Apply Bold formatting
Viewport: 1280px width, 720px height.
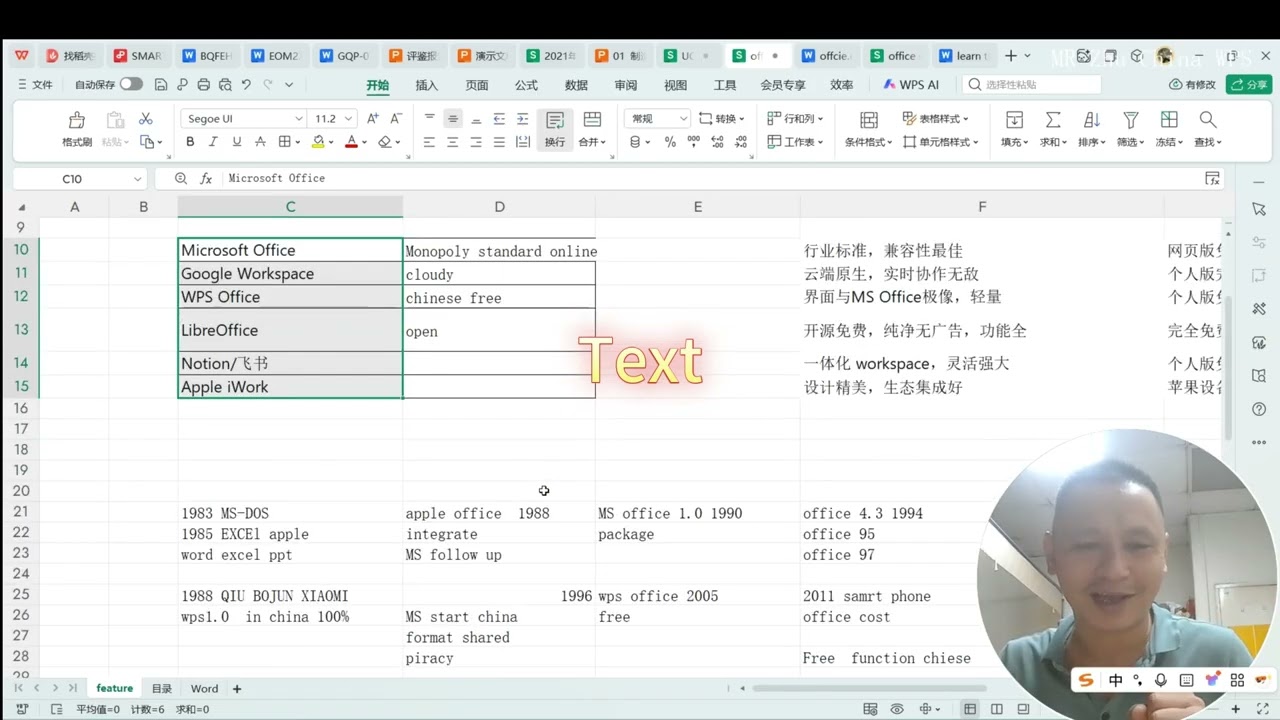[x=190, y=142]
